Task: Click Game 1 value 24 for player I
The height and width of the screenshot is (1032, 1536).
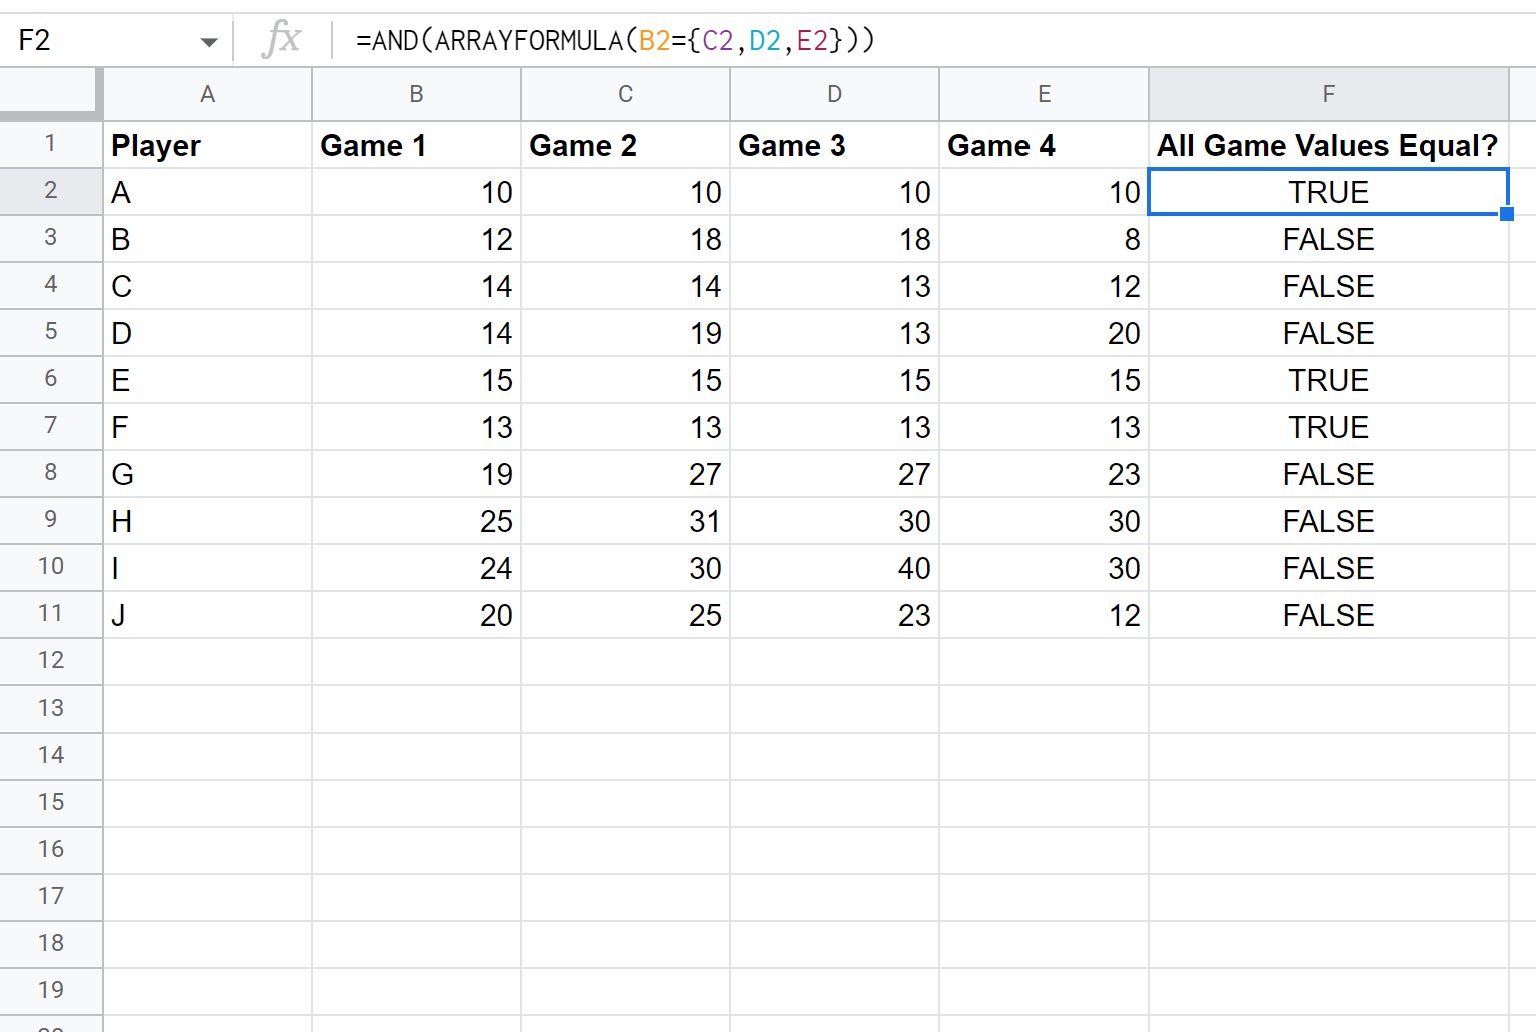Action: coord(417,568)
